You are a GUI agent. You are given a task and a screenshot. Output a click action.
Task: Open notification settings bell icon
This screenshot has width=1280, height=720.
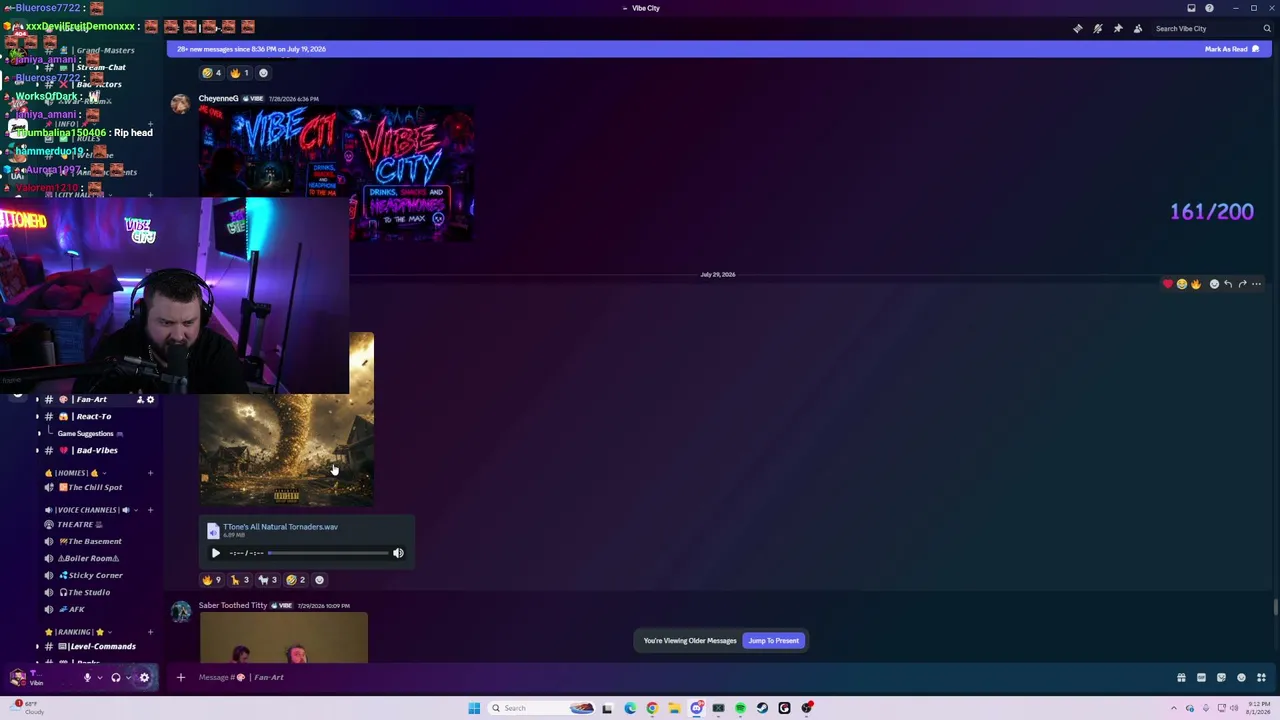pos(1098,28)
